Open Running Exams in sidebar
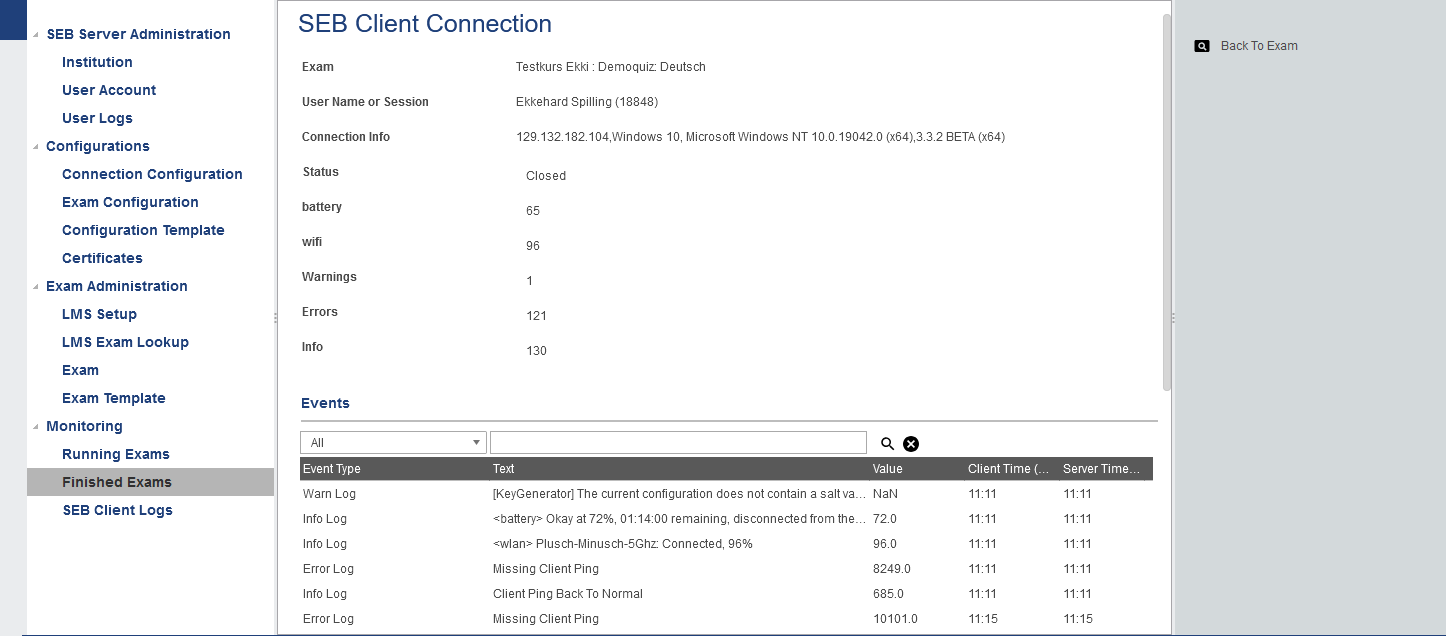The width and height of the screenshot is (1446, 636). click(x=116, y=454)
